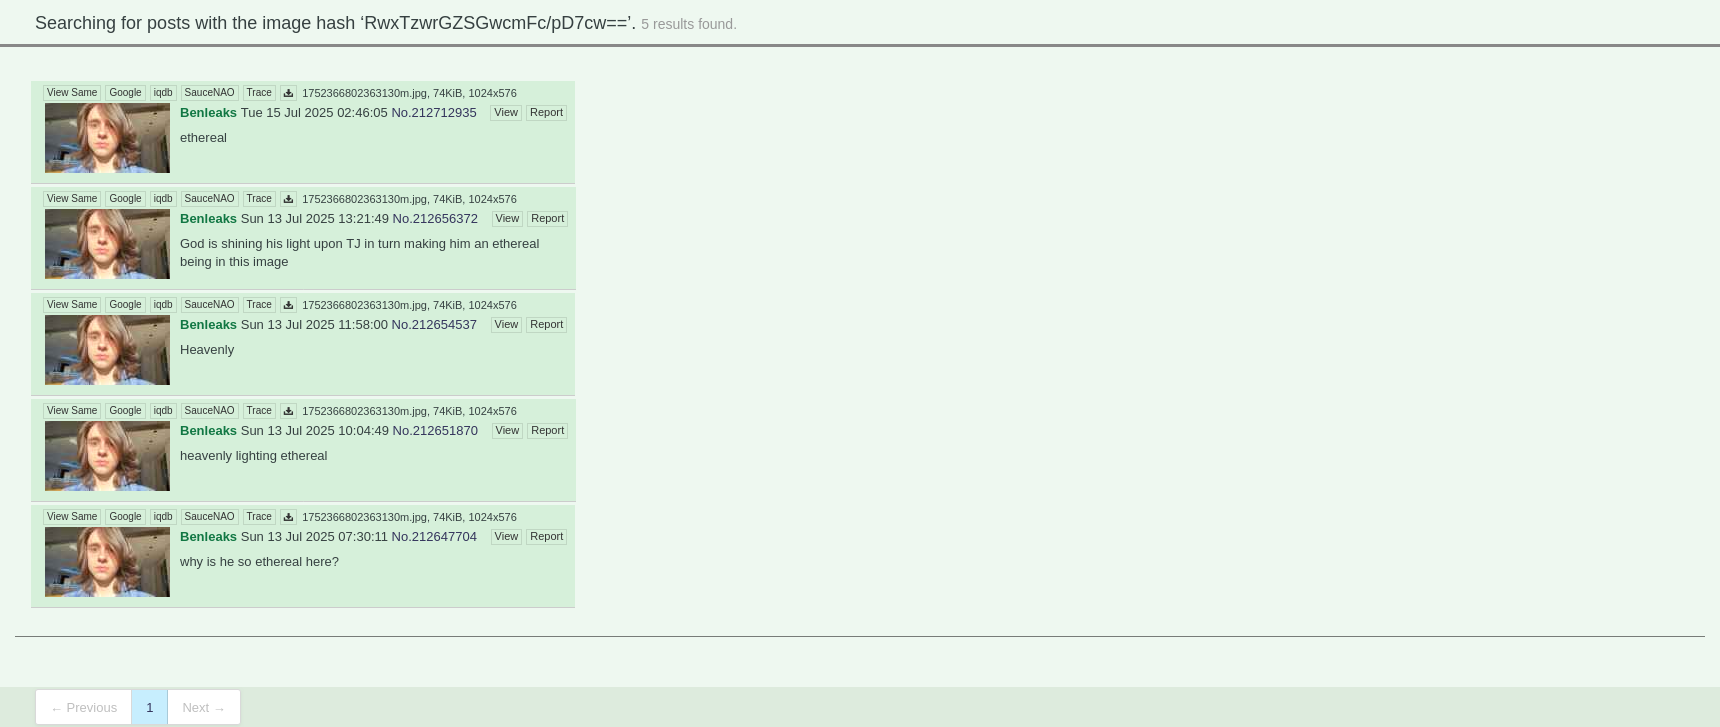
Task: Open SauceNAO for post No.212647704
Action: (x=209, y=517)
